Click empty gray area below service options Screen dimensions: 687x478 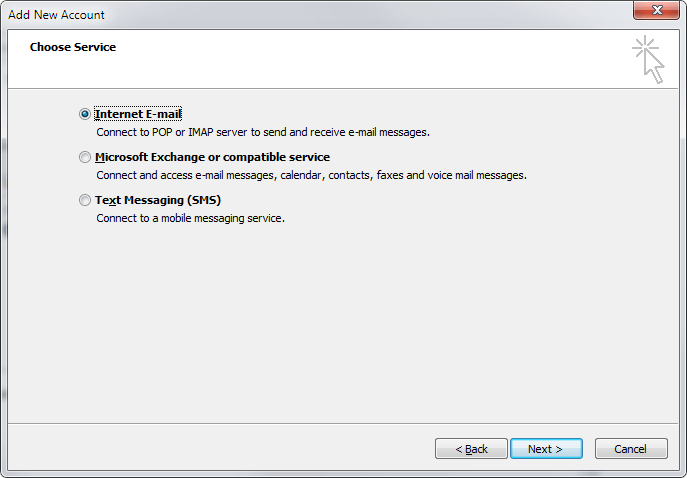[340, 320]
